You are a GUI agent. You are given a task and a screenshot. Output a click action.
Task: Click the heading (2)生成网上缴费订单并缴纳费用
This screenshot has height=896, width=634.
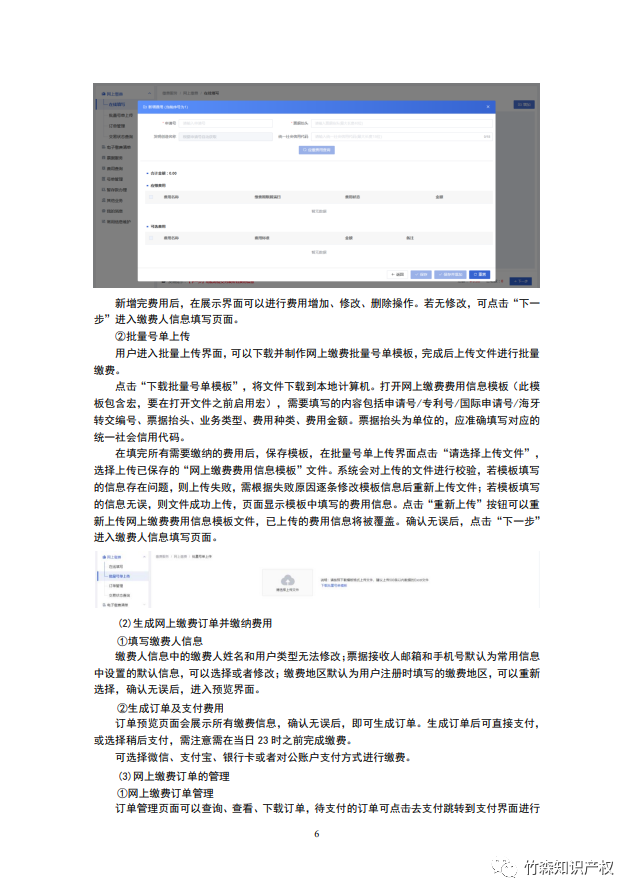(x=195, y=623)
